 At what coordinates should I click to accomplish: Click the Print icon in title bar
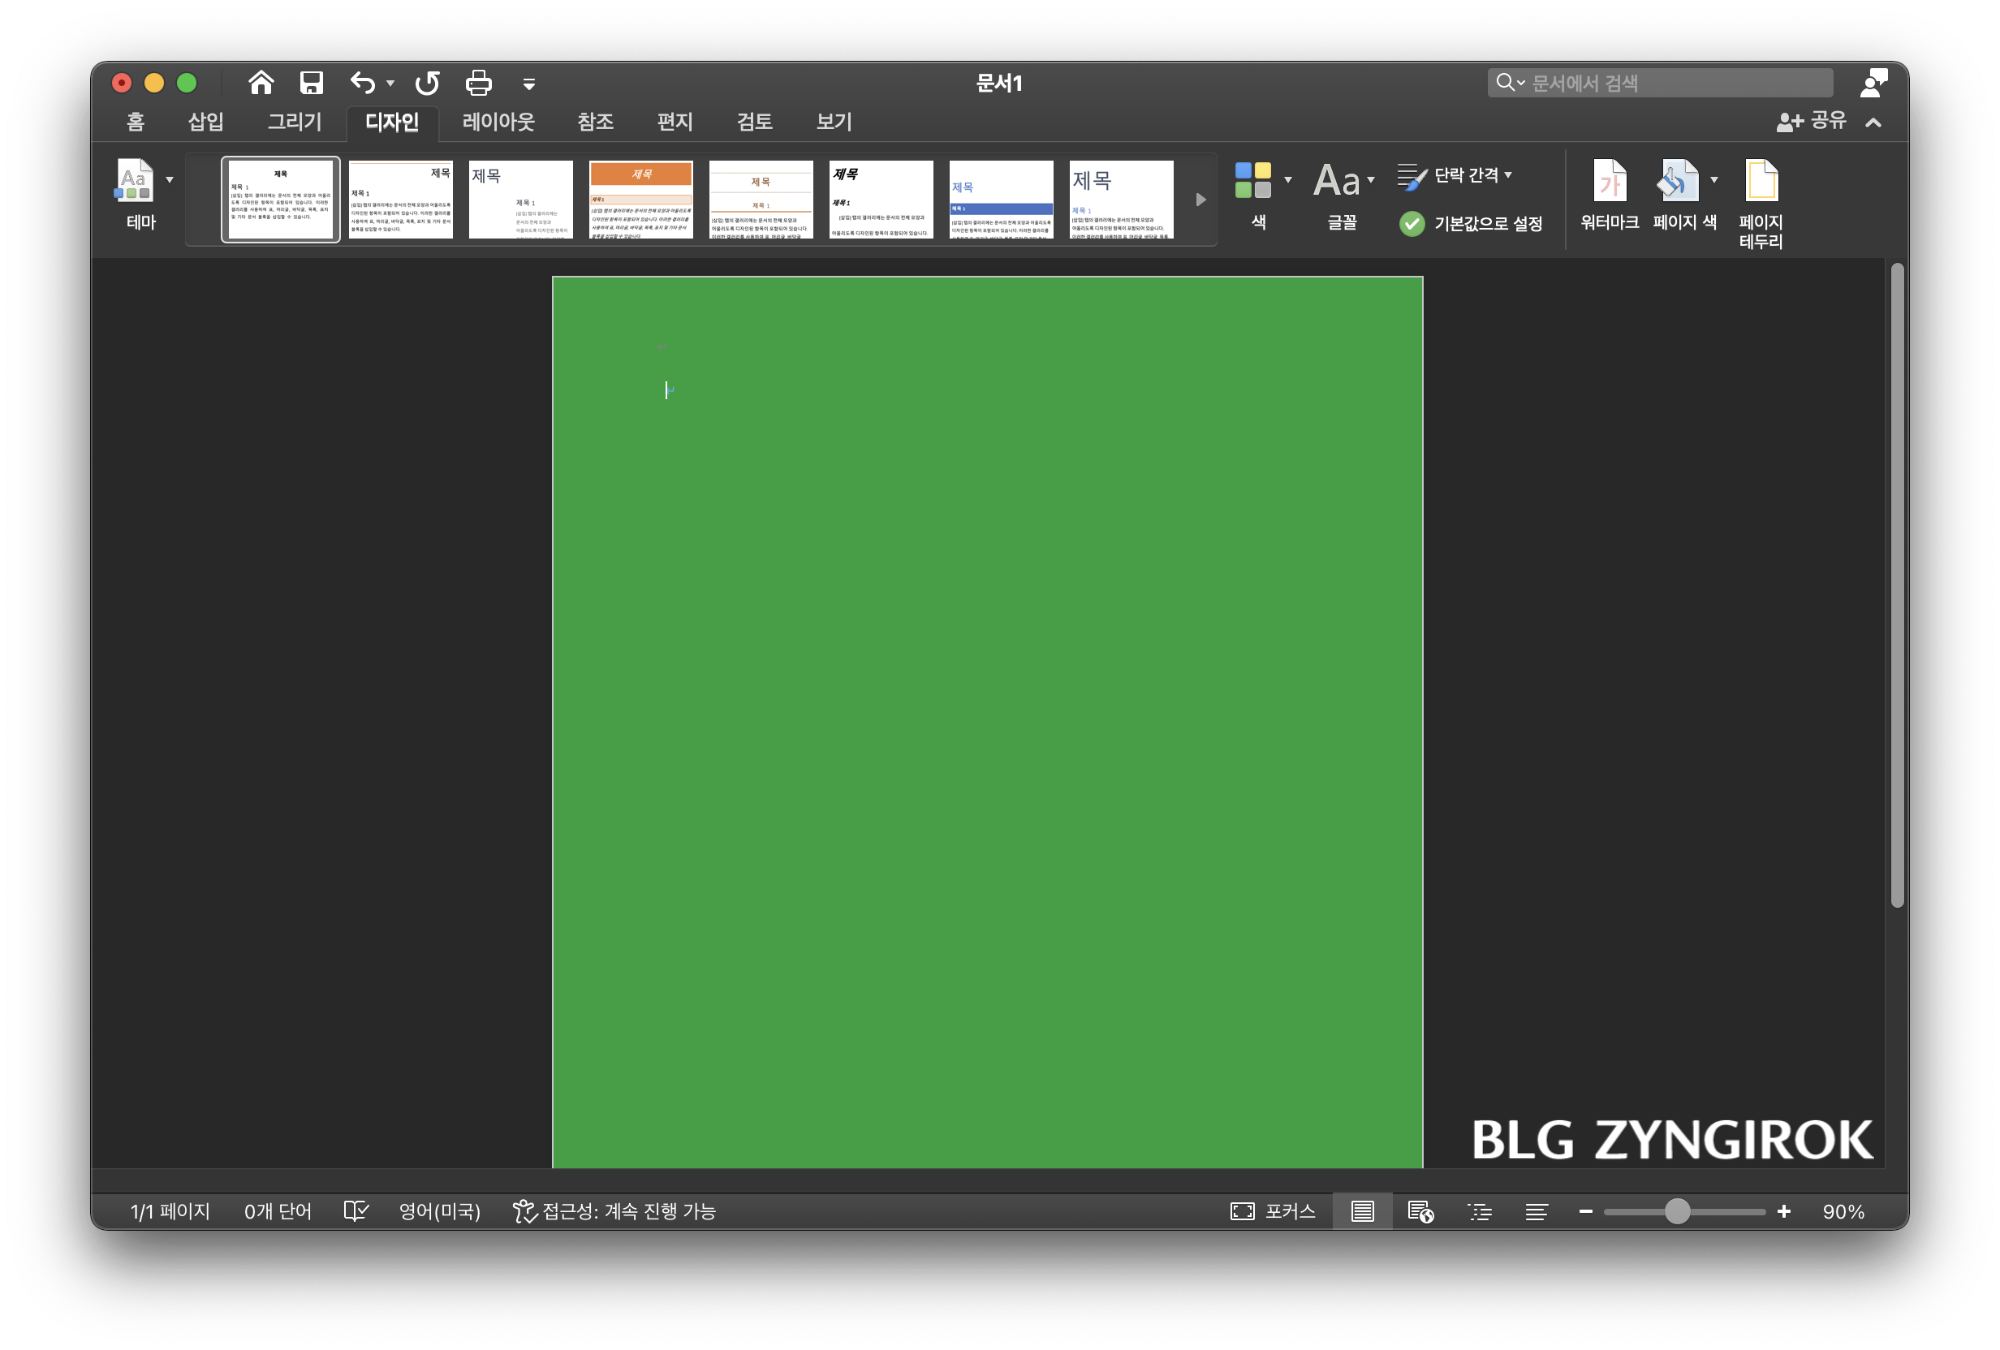pyautogui.click(x=479, y=83)
